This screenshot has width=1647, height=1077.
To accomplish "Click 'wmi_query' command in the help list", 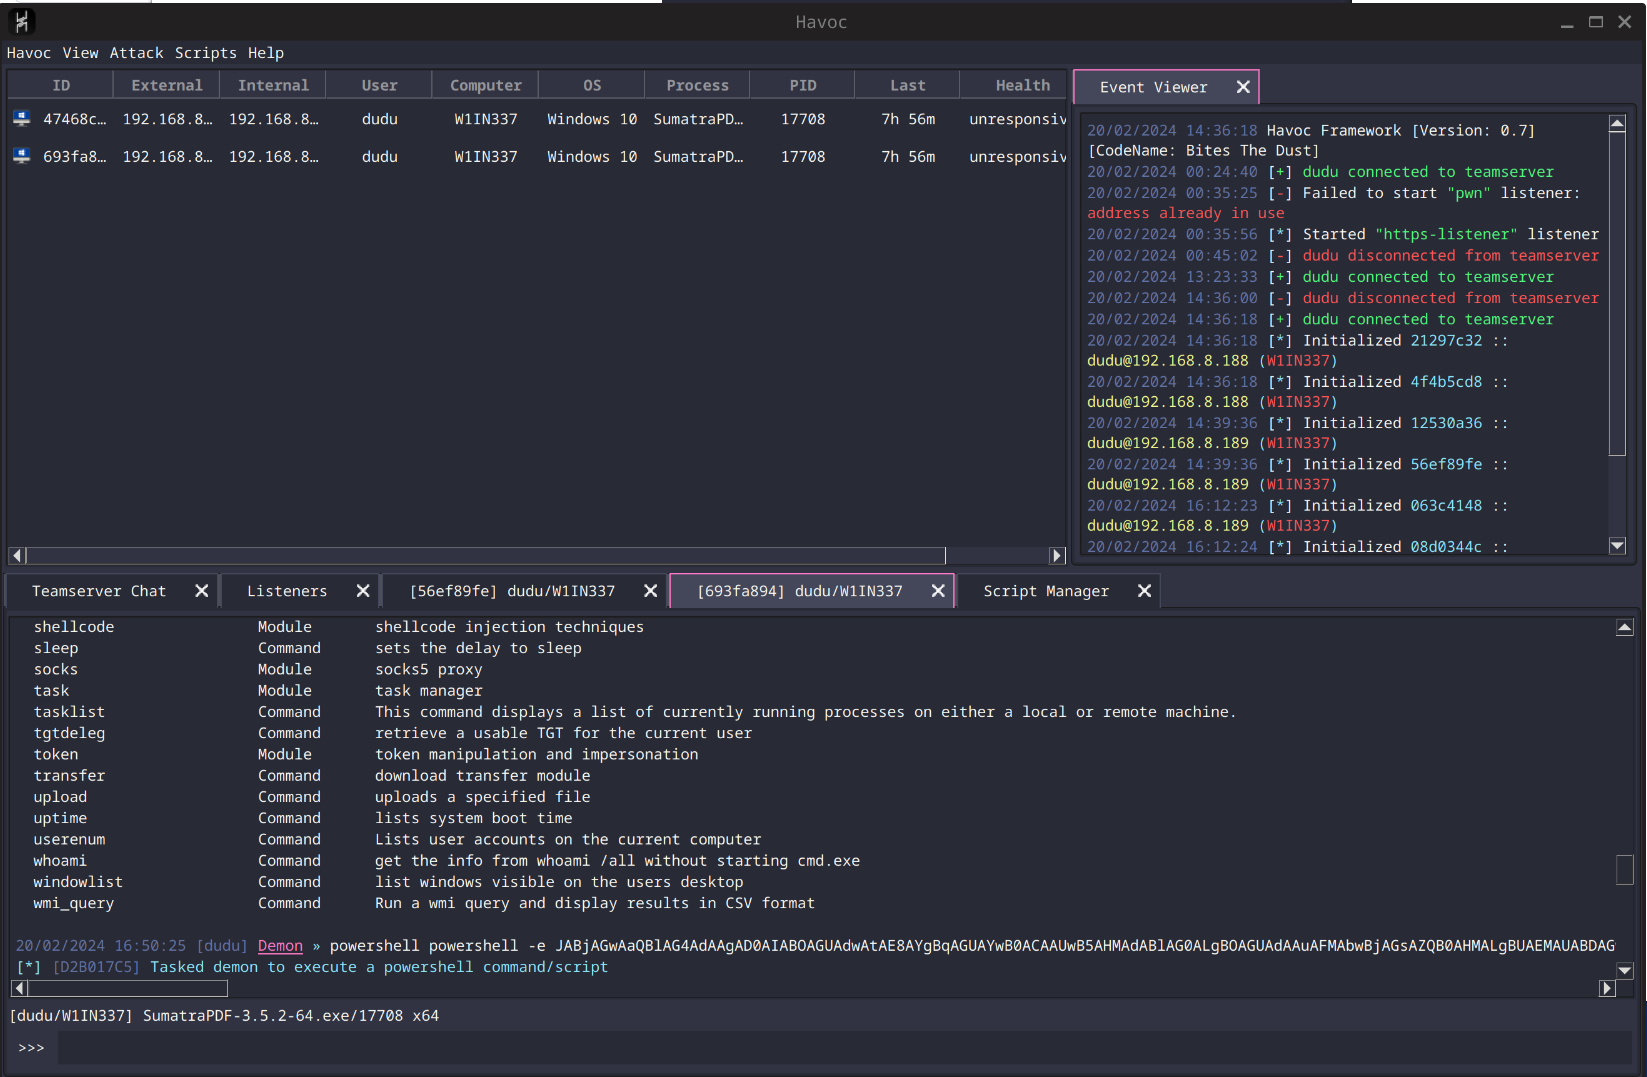I will [74, 903].
